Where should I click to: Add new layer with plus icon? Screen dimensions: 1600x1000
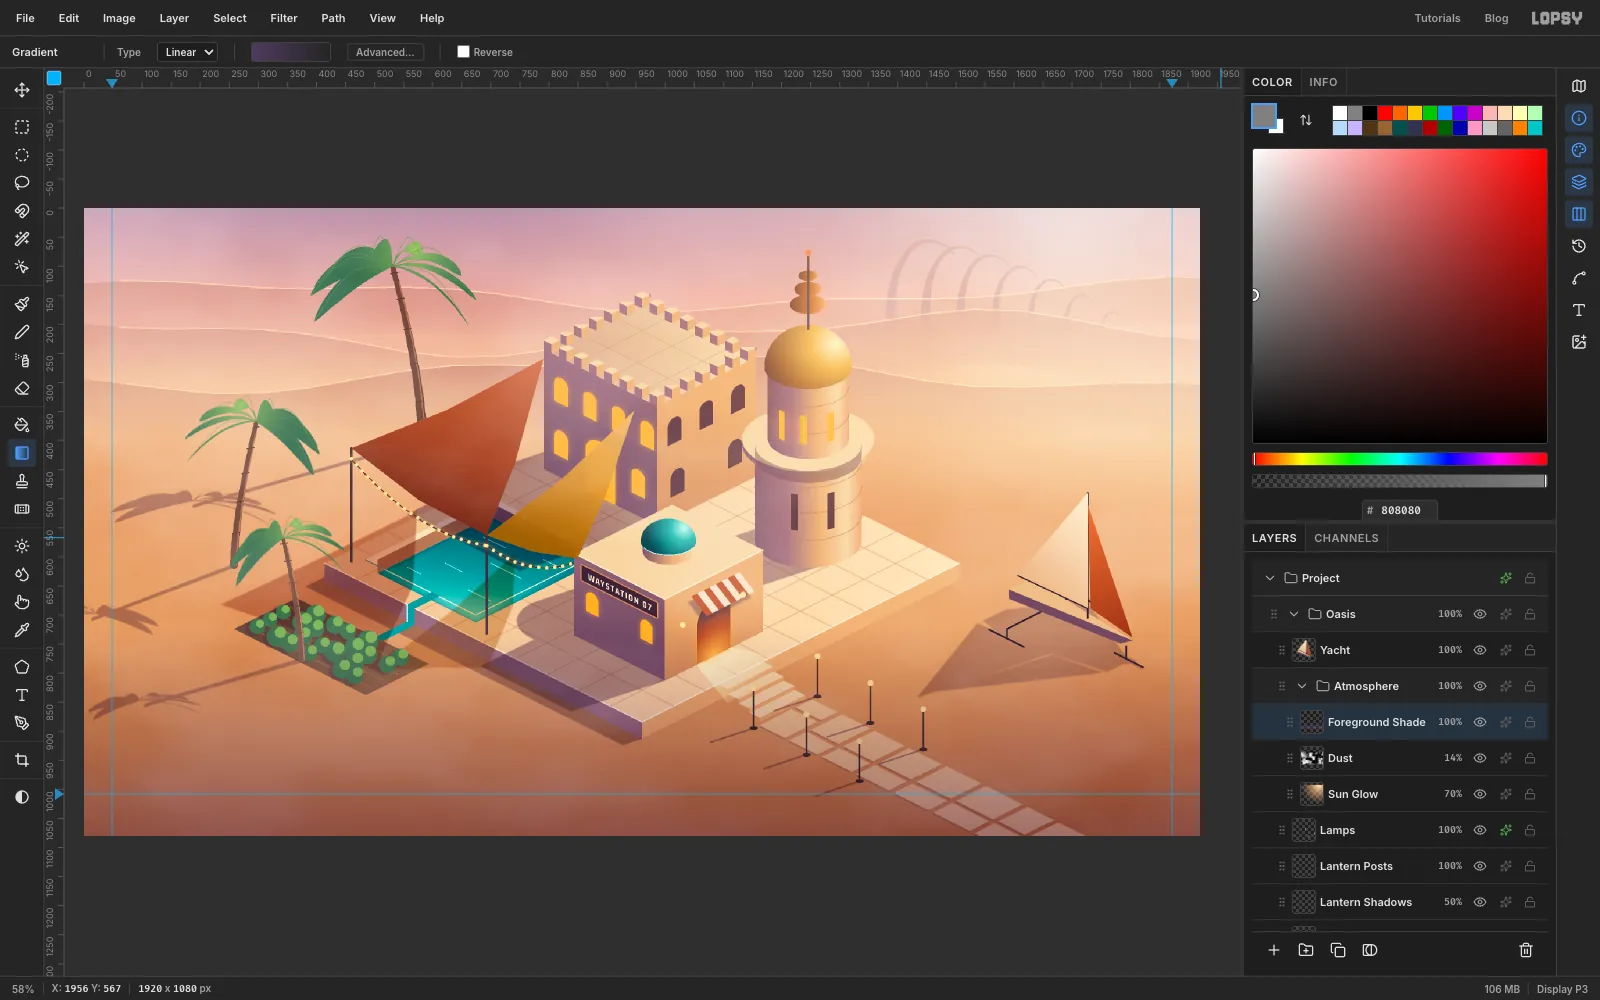1274,950
